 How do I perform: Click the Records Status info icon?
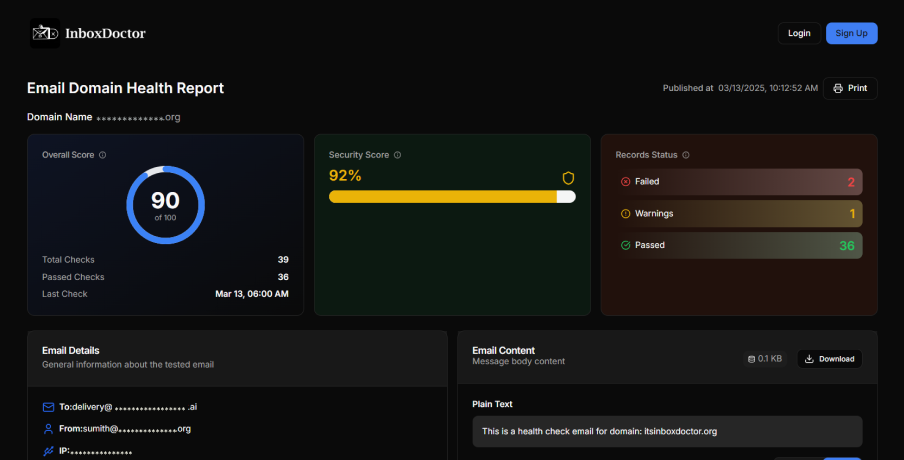pyautogui.click(x=685, y=155)
